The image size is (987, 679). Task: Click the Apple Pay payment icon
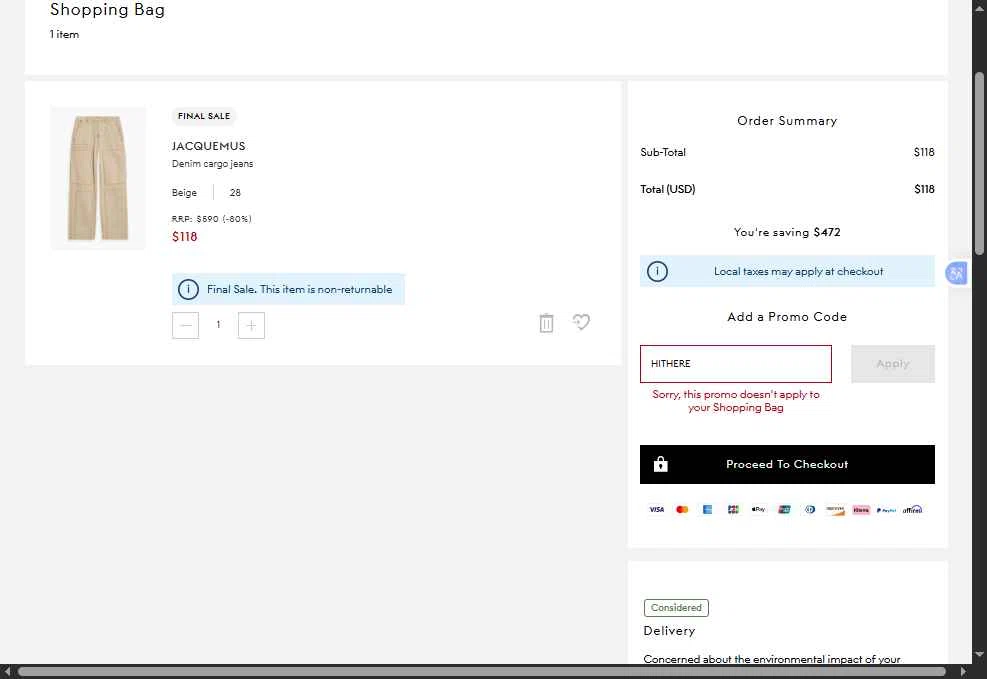(759, 510)
